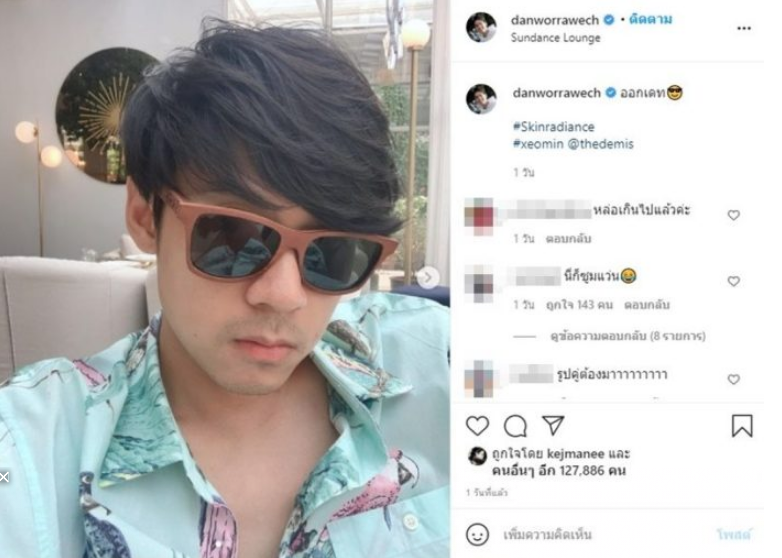Screen dimensions: 782x558
Task: Open the three-dot more options menu
Action: tap(744, 28)
